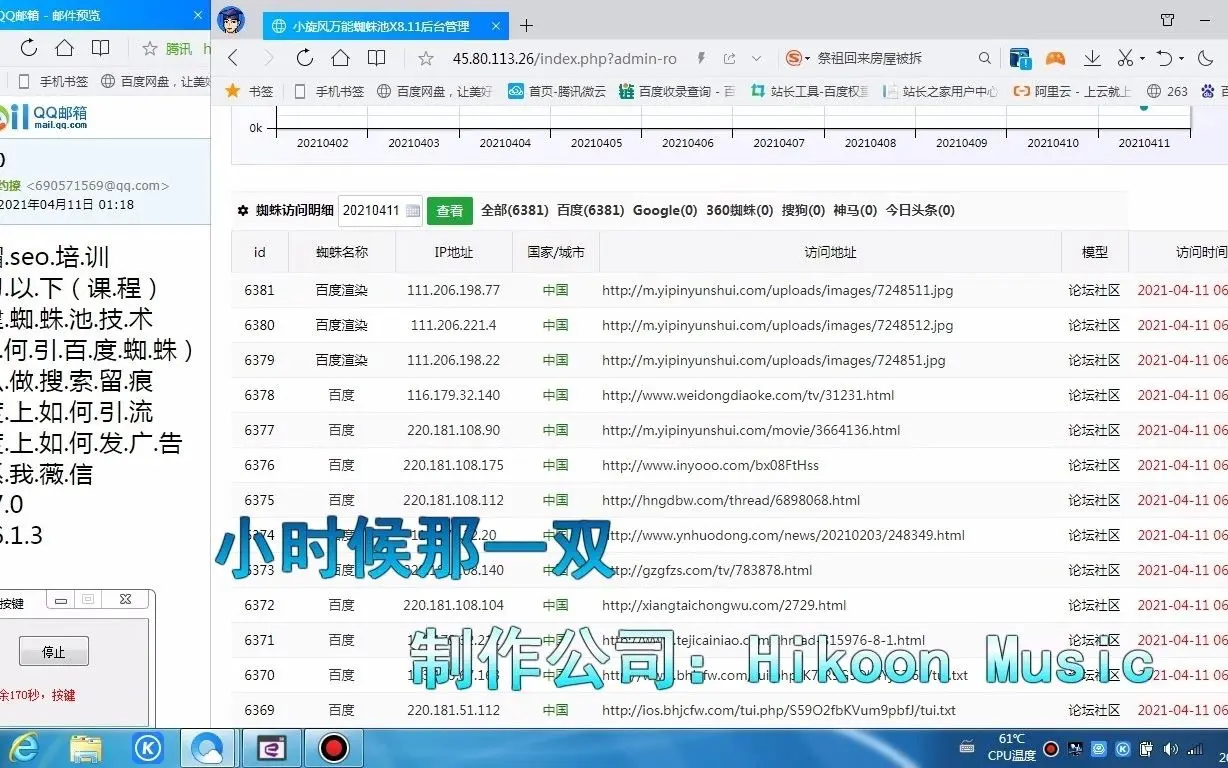1228x768 pixels.
Task: Open File Explorer folder from taskbar
Action: tap(86, 748)
